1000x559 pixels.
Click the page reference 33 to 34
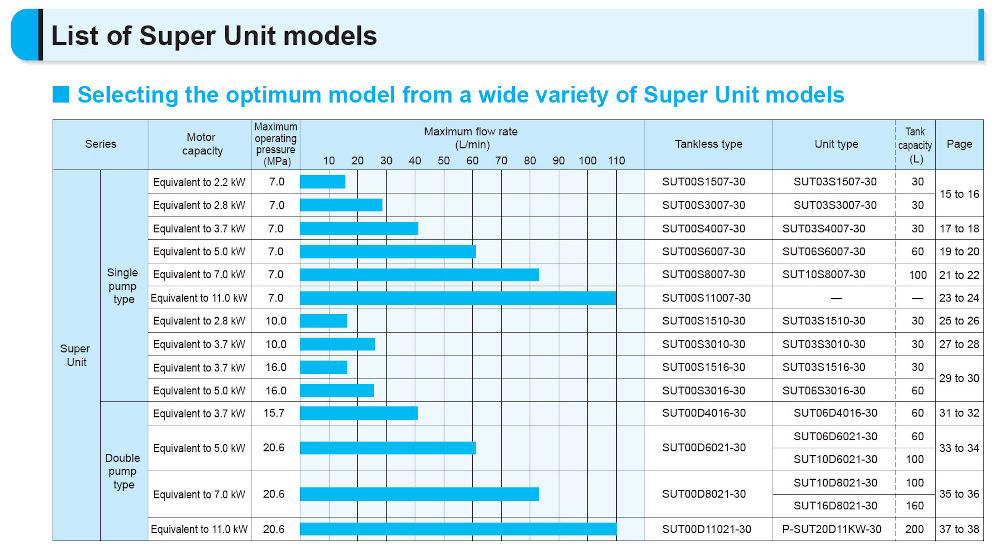[x=959, y=448]
